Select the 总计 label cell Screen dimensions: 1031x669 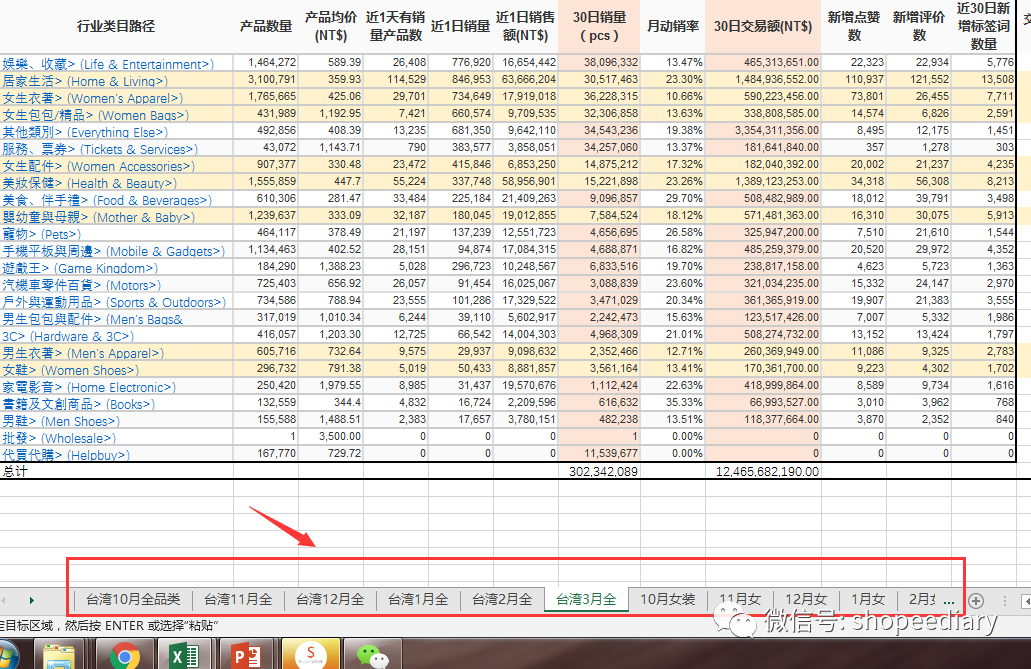[x=116, y=471]
